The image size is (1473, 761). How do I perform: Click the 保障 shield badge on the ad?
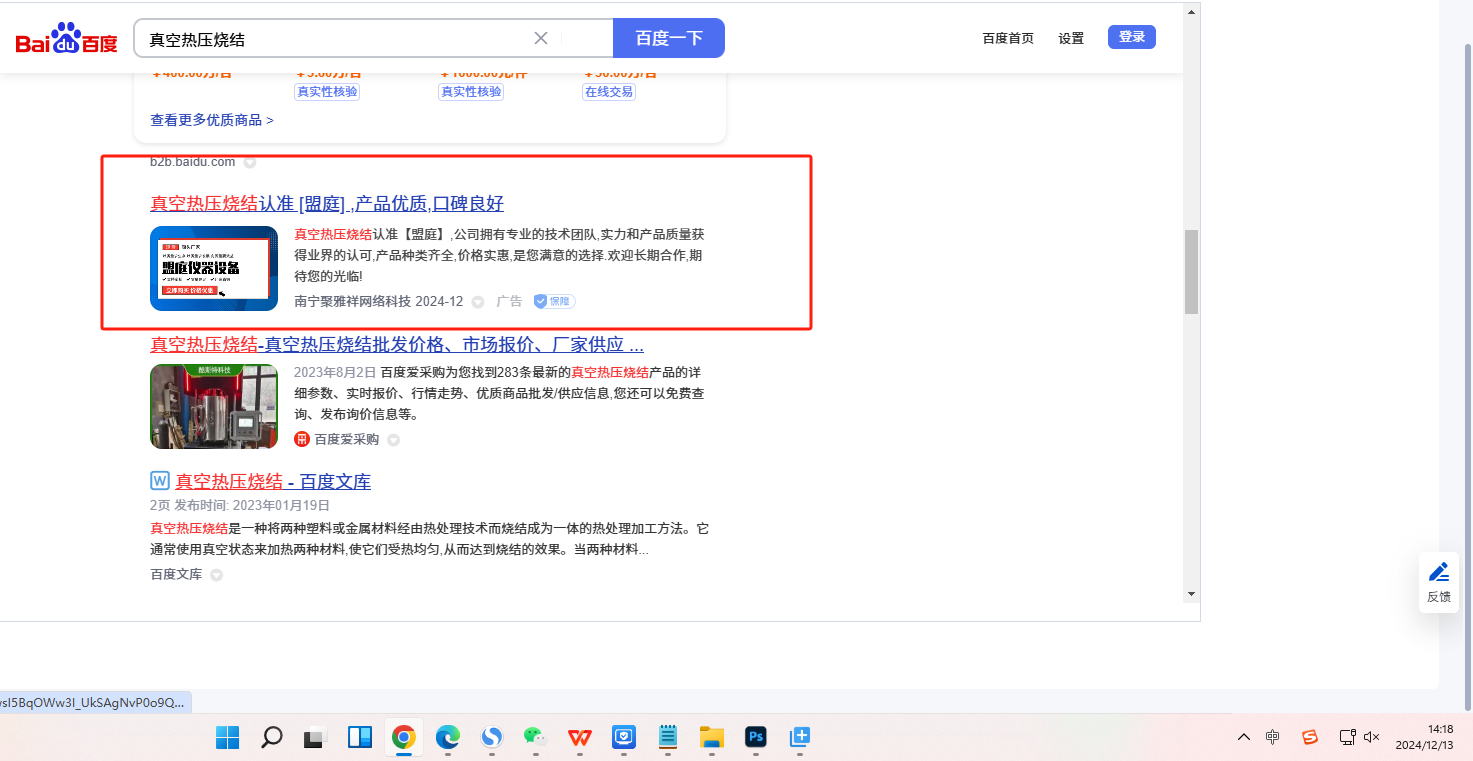click(x=554, y=301)
